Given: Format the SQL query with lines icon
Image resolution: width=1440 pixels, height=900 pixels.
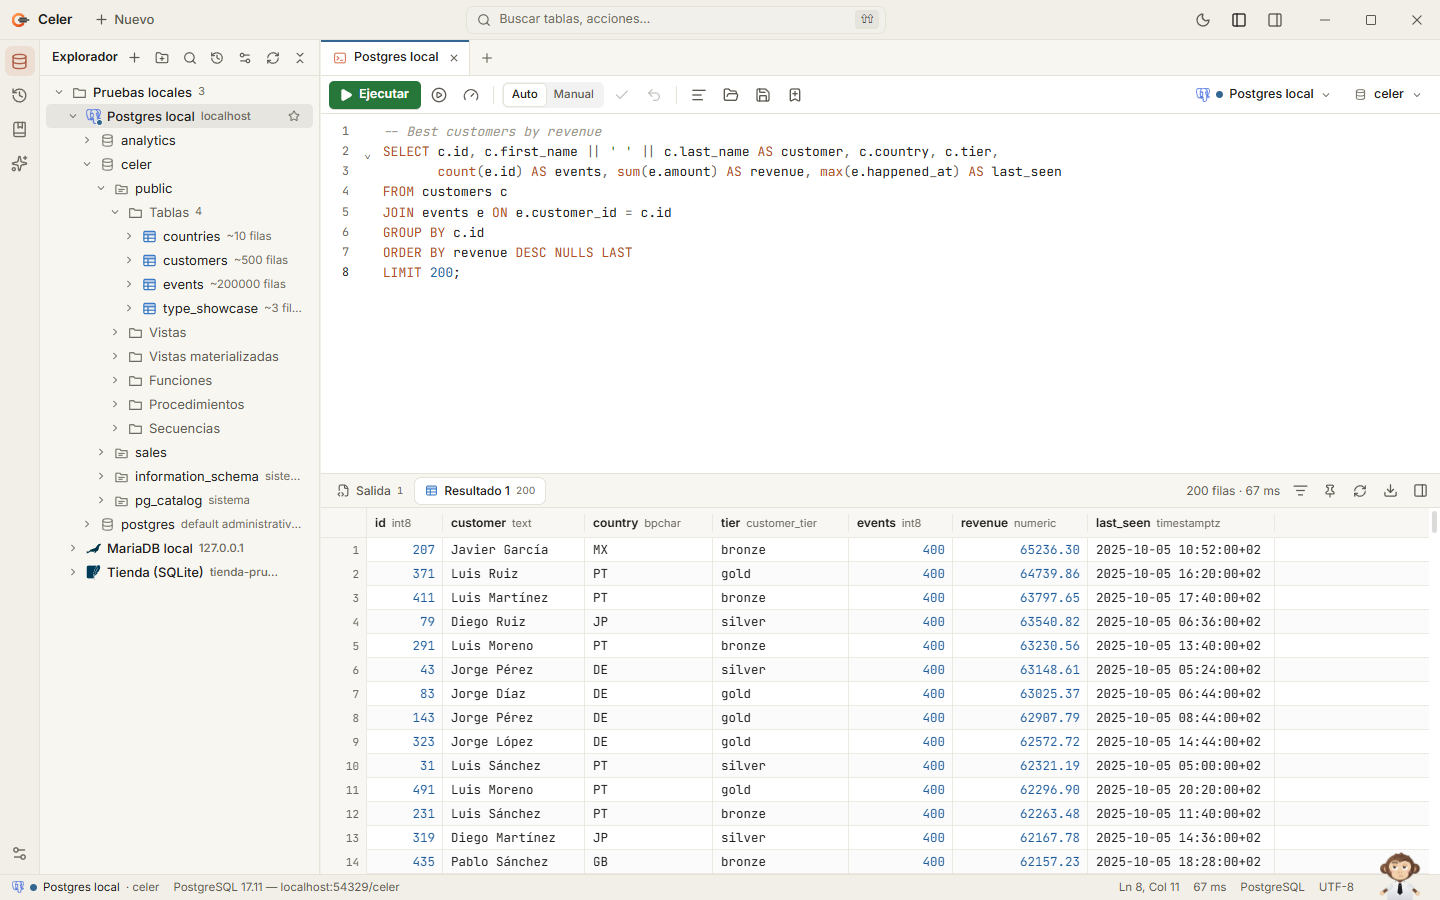Looking at the screenshot, I should coord(699,95).
